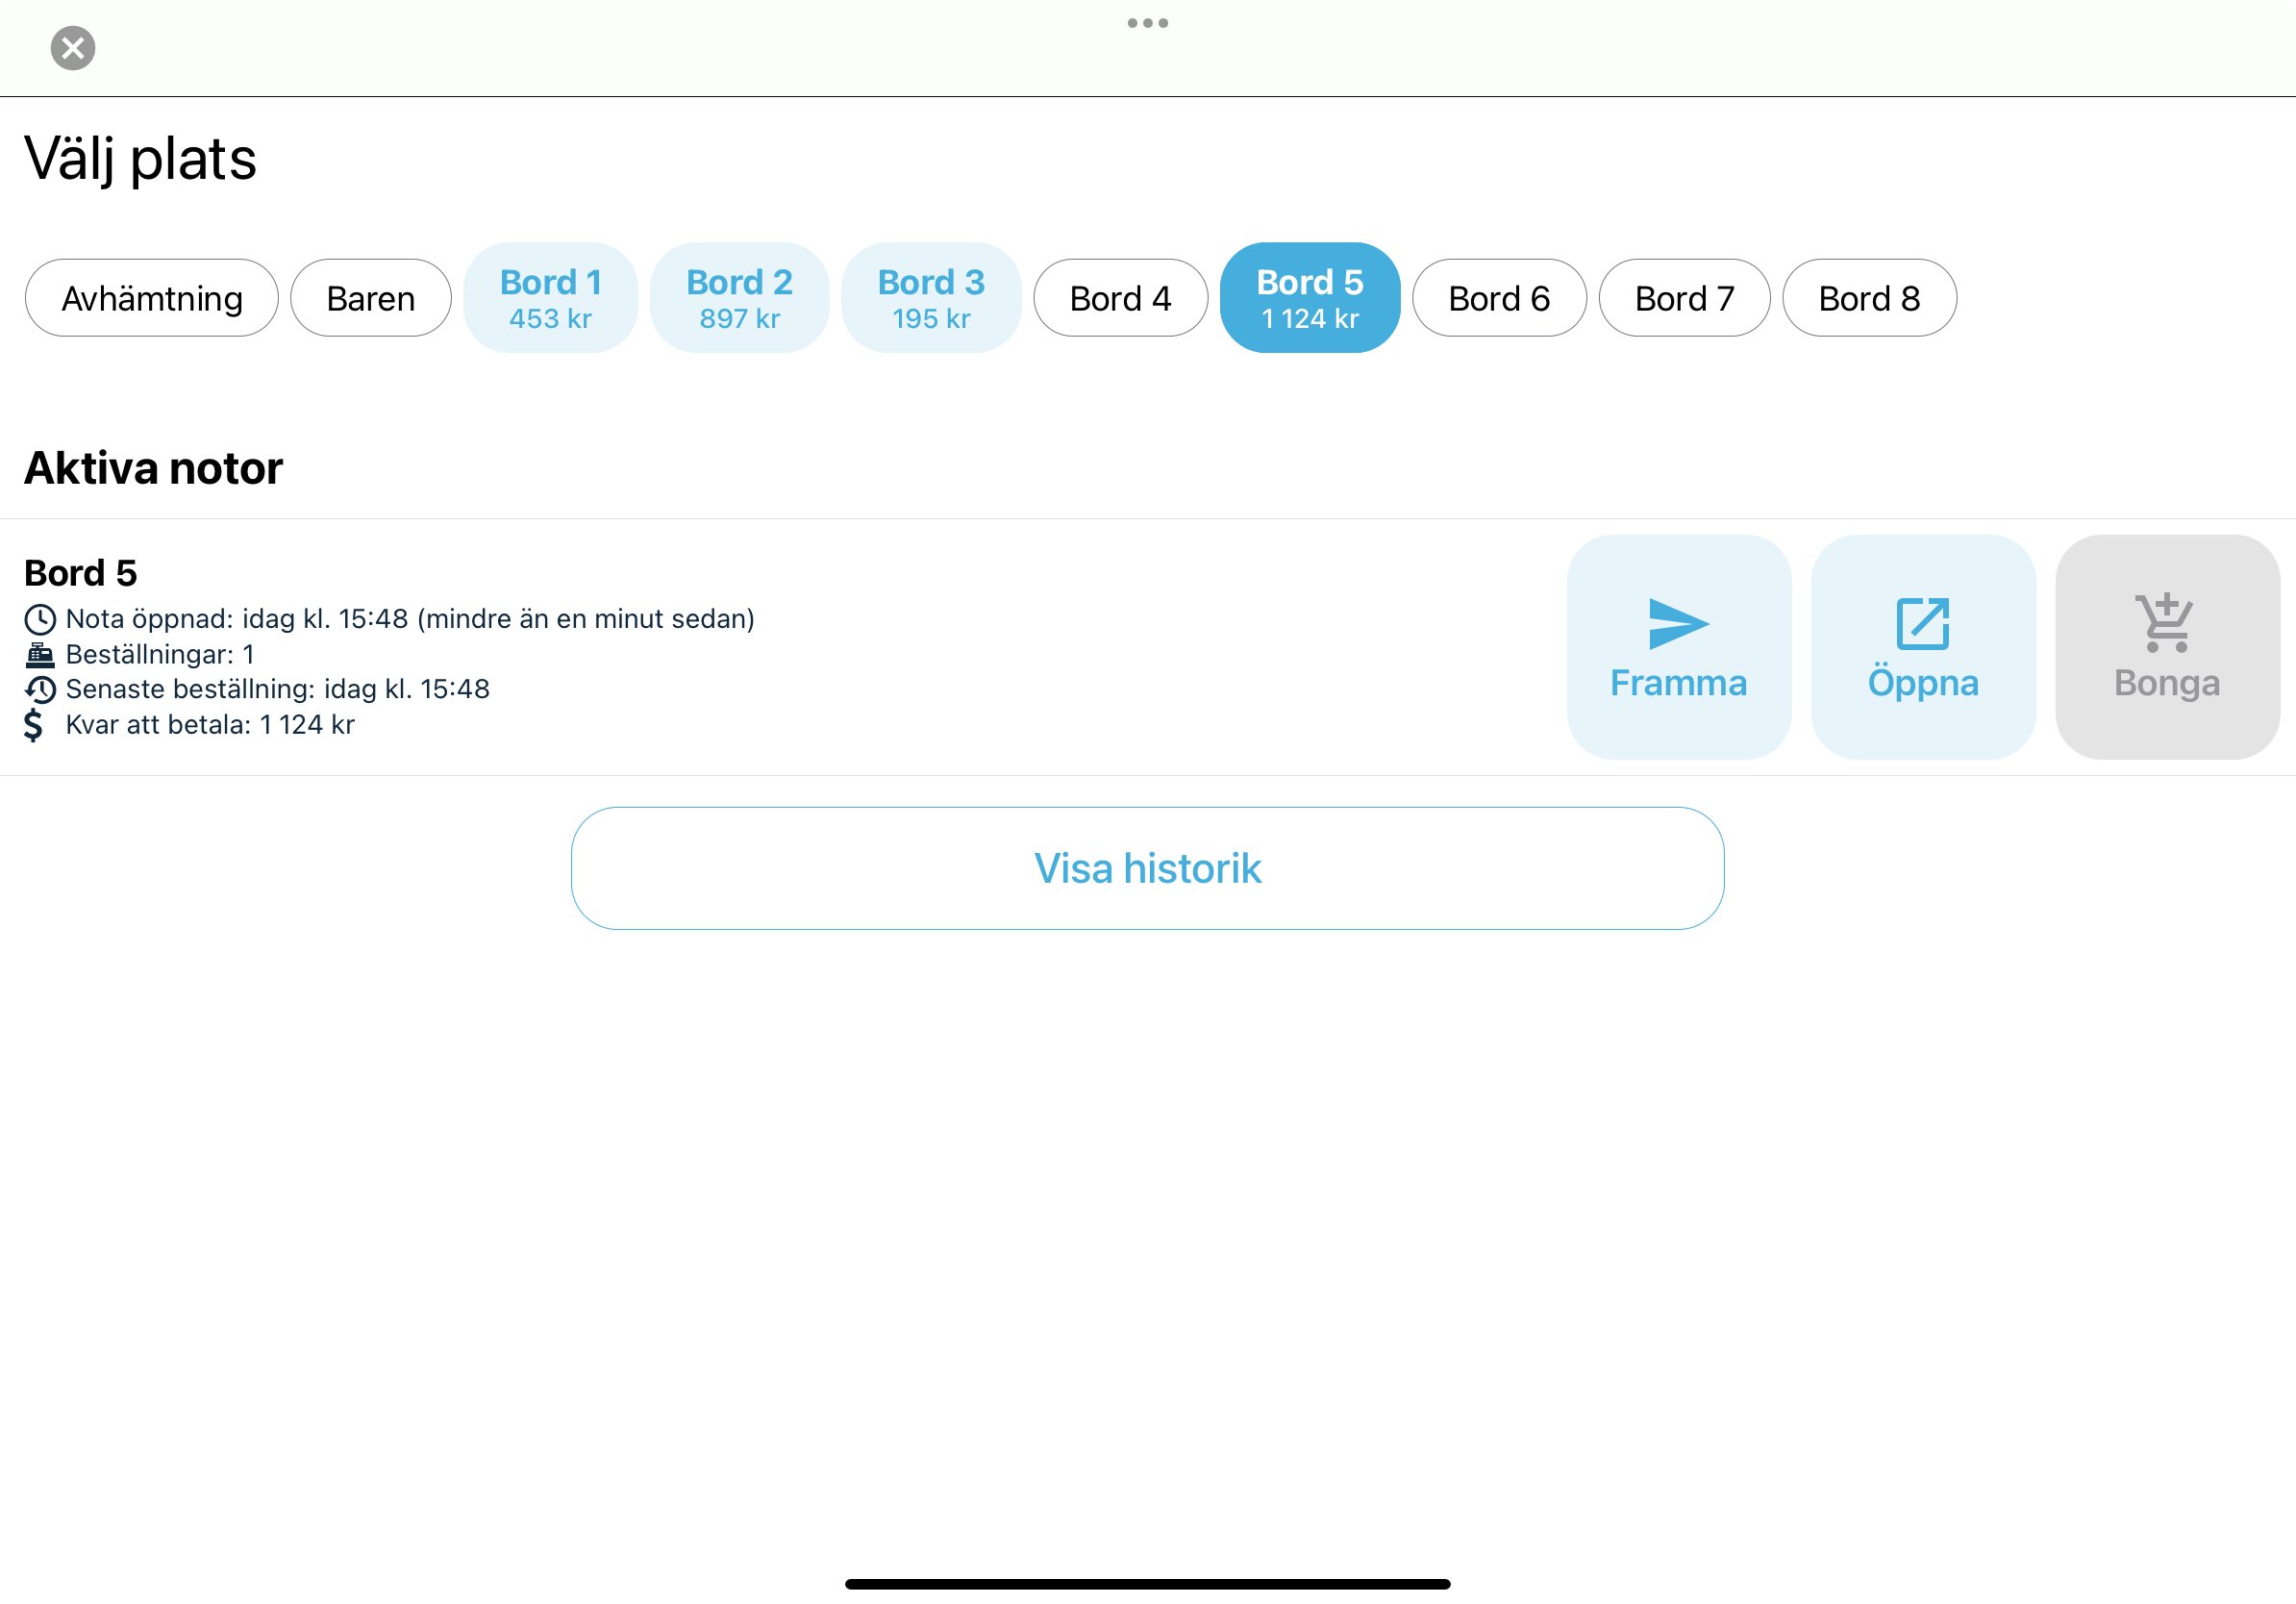Click the clock icon beside Nota öppnad
This screenshot has height=1604, width=2296.
(40, 619)
